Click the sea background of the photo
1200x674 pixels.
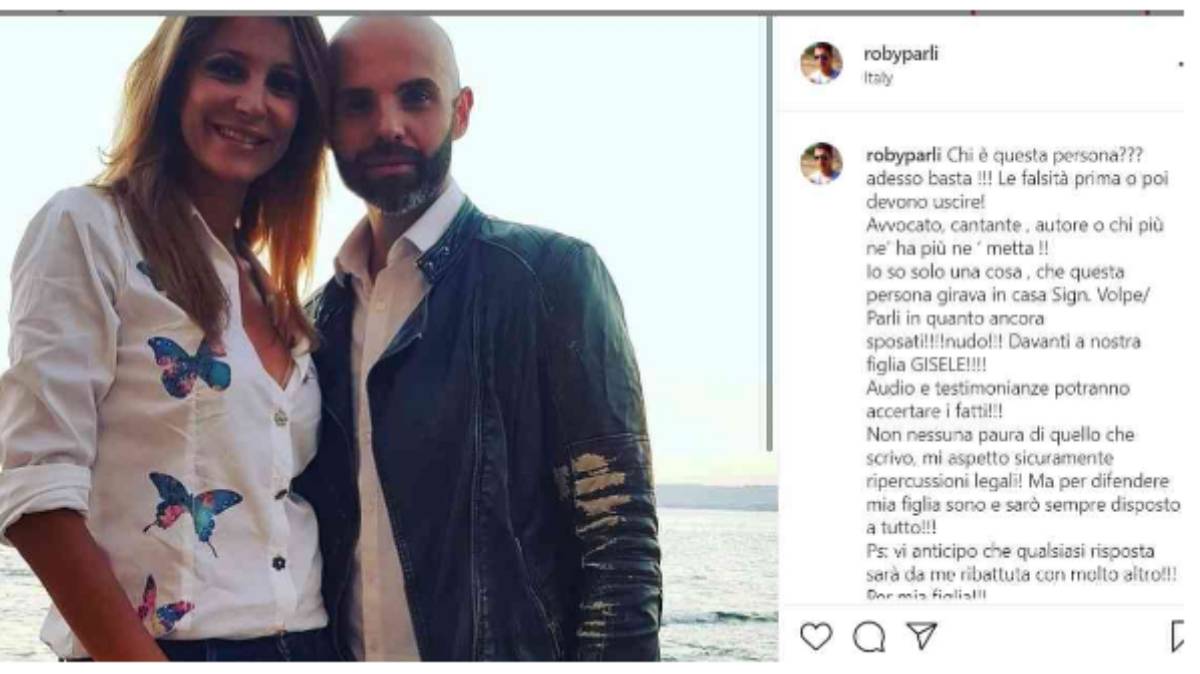coord(717,580)
